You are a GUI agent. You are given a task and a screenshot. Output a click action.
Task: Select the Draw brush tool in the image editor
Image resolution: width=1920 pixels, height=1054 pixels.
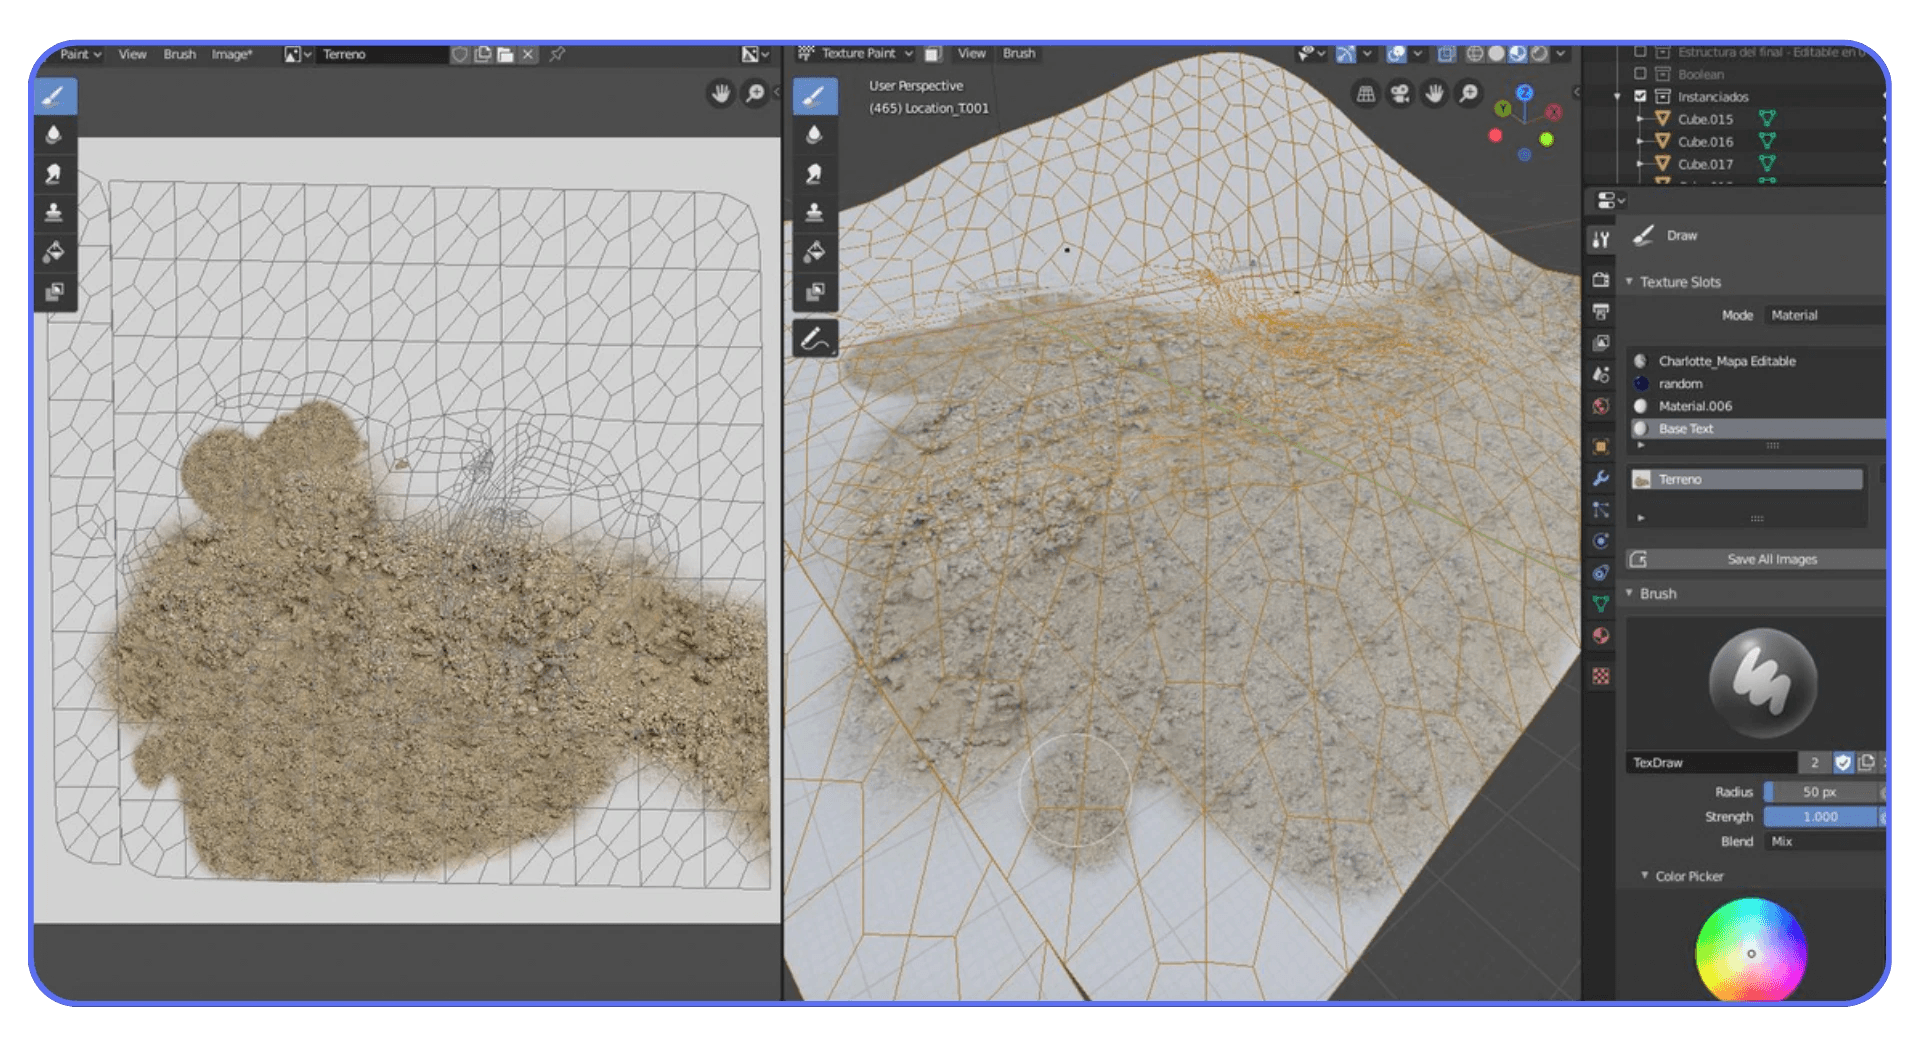pyautogui.click(x=55, y=95)
